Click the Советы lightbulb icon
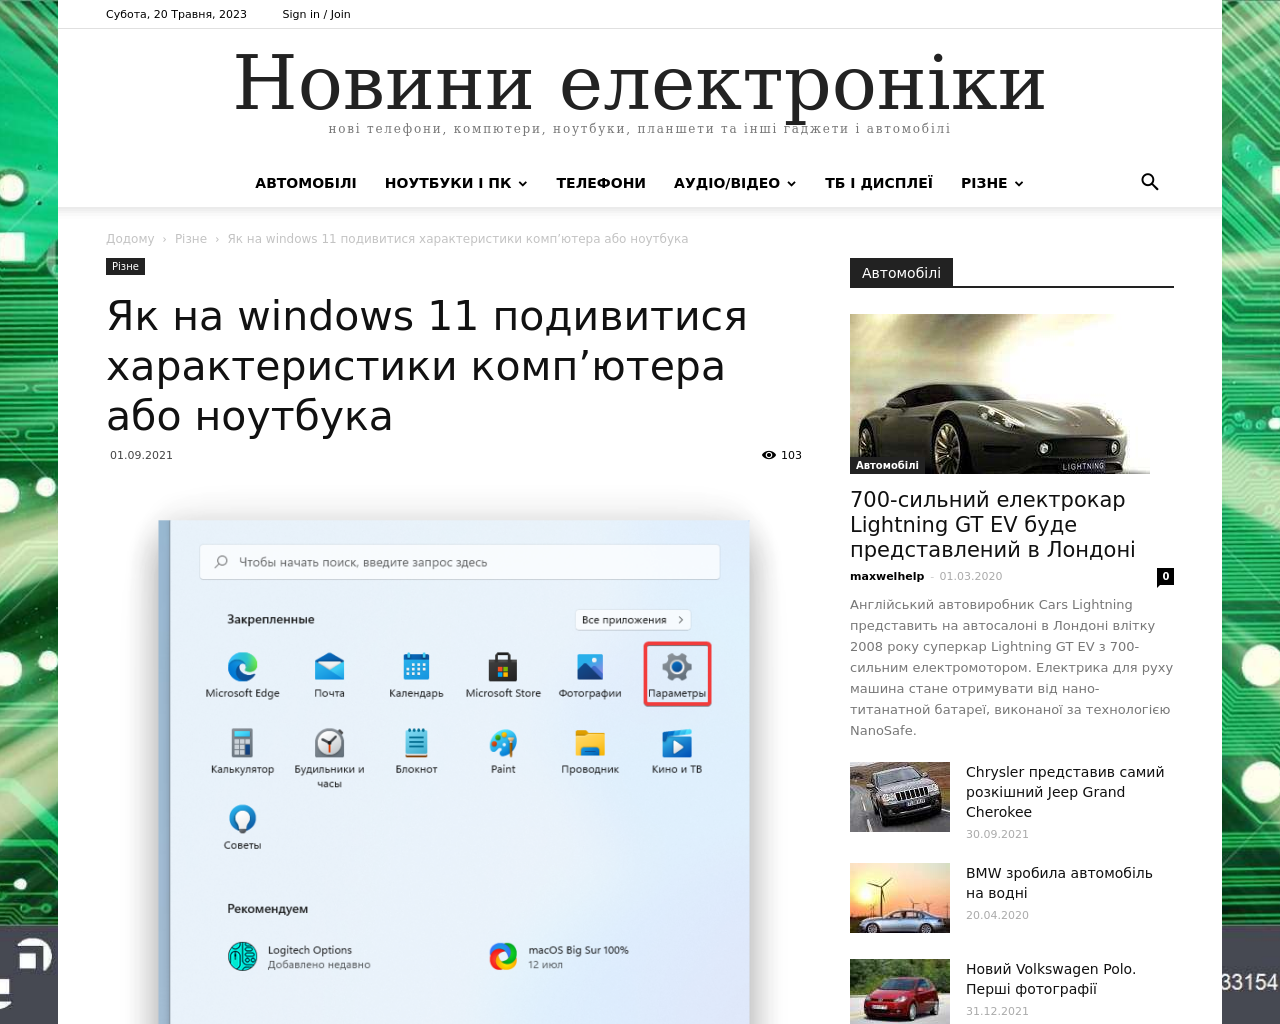Viewport: 1280px width, 1024px height. (x=242, y=819)
